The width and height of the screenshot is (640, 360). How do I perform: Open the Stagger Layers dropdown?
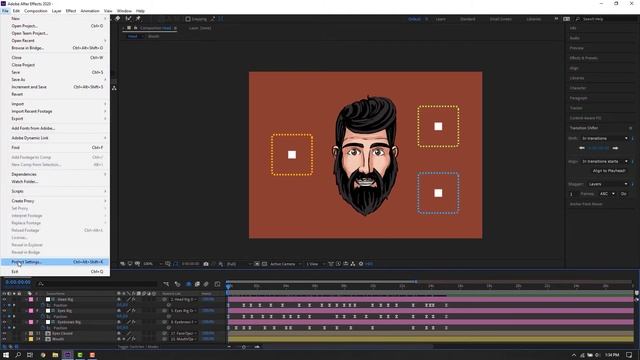click(x=608, y=184)
